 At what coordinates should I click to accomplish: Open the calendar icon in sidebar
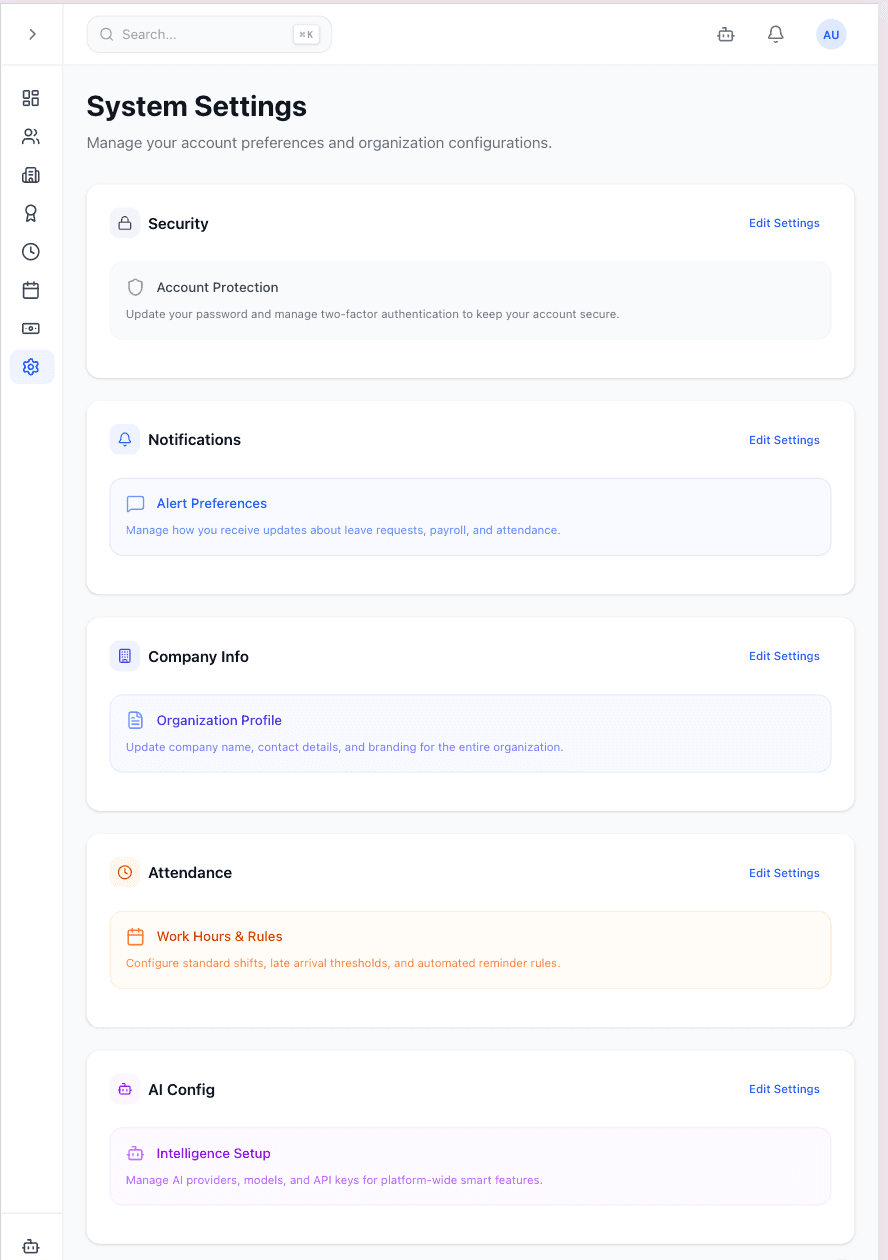click(31, 290)
